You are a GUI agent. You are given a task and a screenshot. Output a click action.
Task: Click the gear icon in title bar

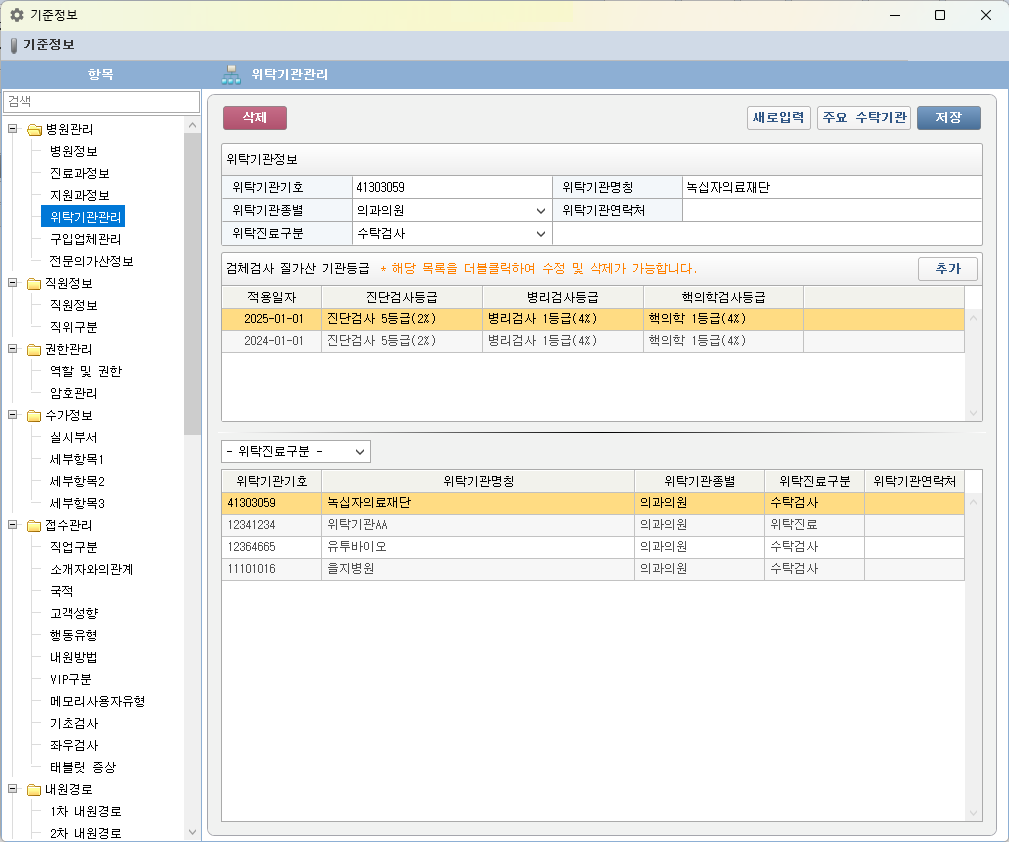(16, 15)
